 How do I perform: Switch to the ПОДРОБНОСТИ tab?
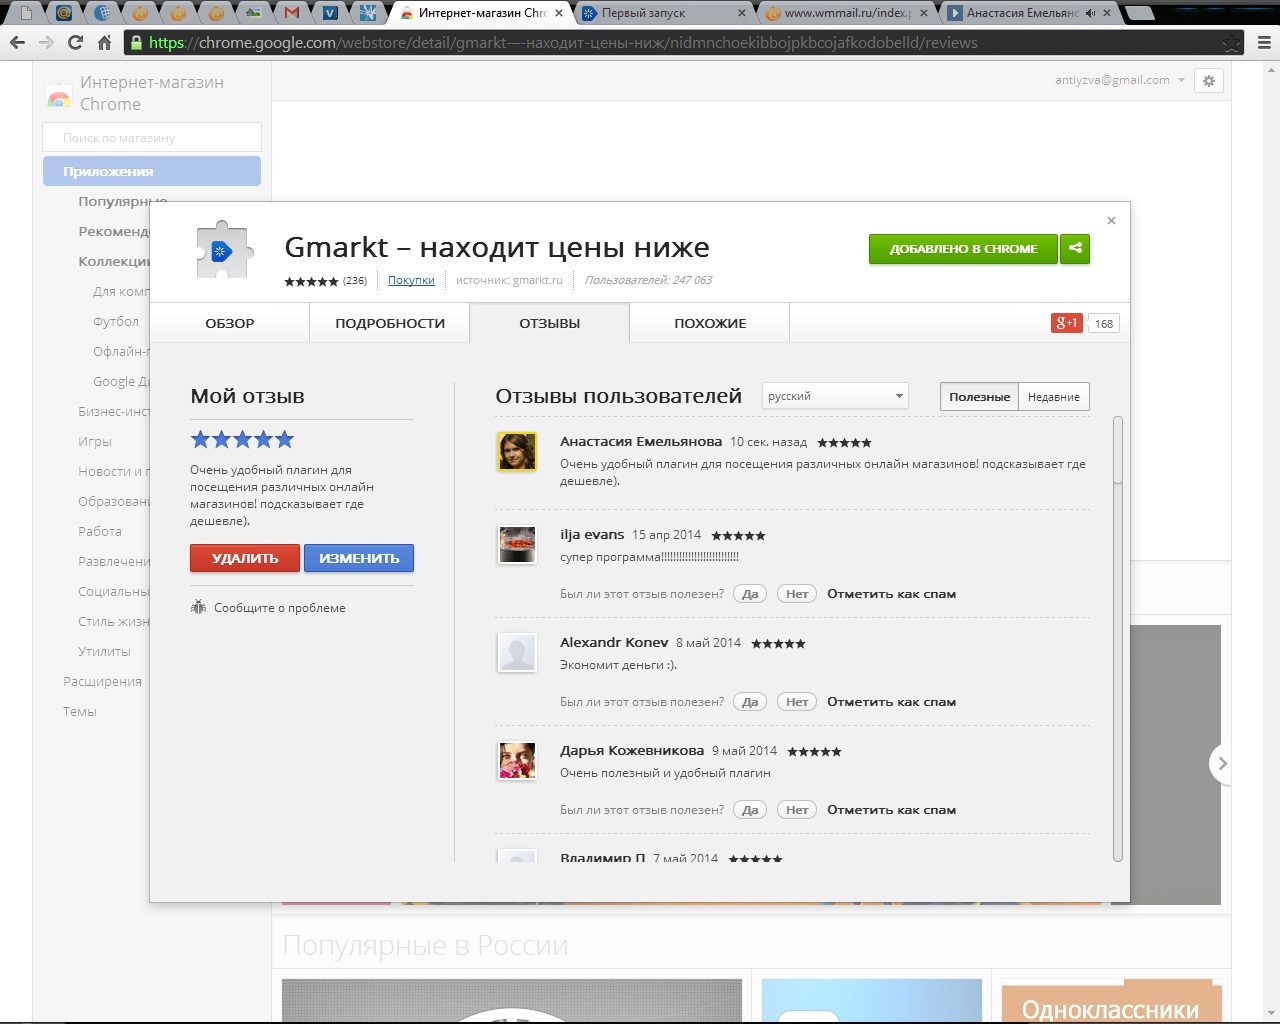coord(390,323)
